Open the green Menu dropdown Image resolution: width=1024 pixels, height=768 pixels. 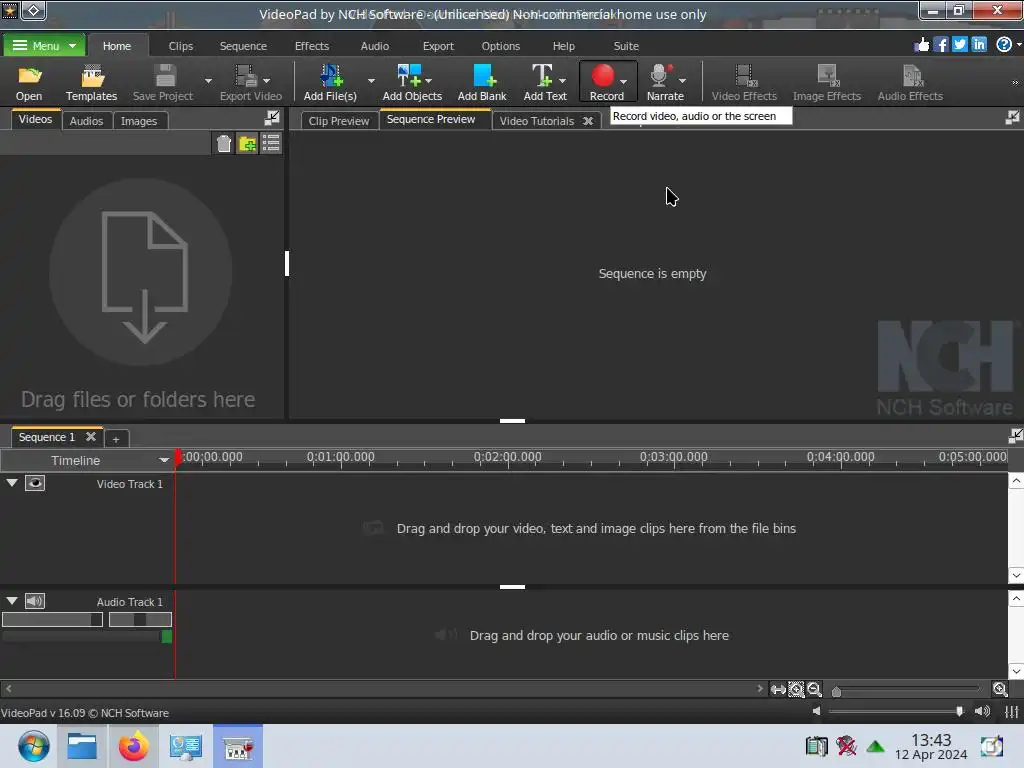44,45
